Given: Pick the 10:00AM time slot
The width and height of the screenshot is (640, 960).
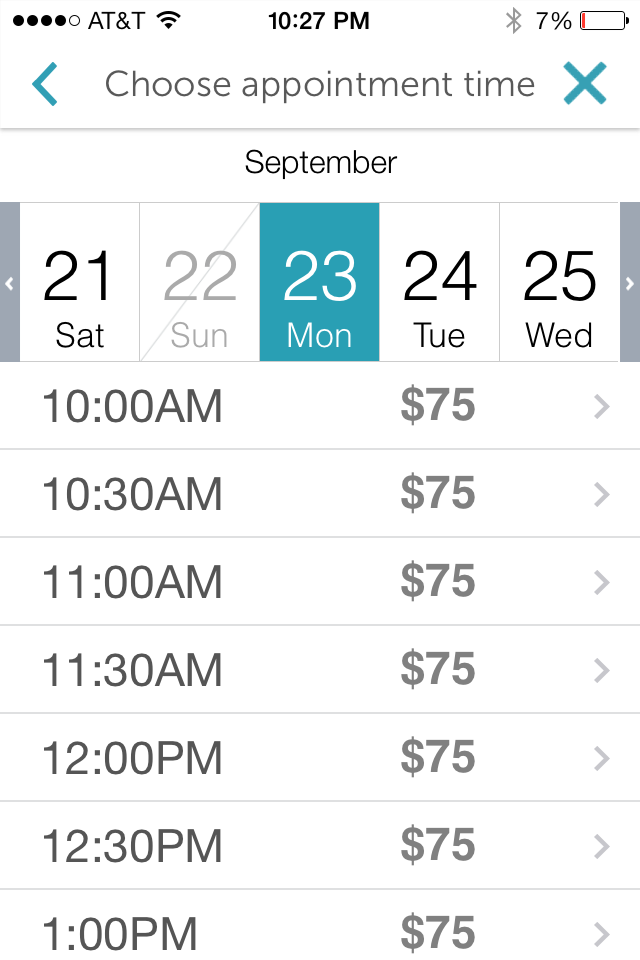Looking at the screenshot, I should click(320, 406).
